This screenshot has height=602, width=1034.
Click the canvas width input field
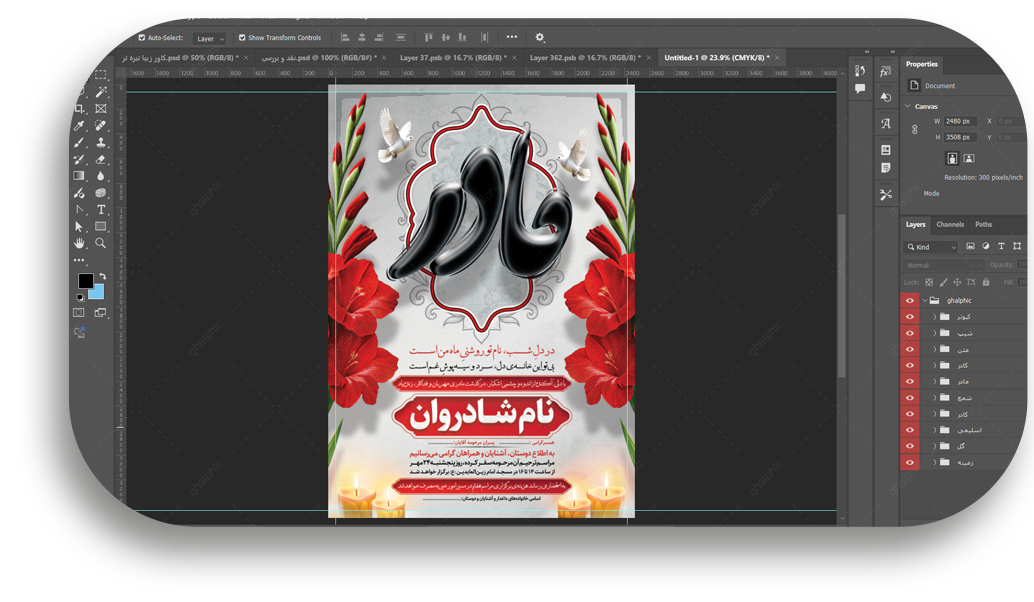click(960, 121)
